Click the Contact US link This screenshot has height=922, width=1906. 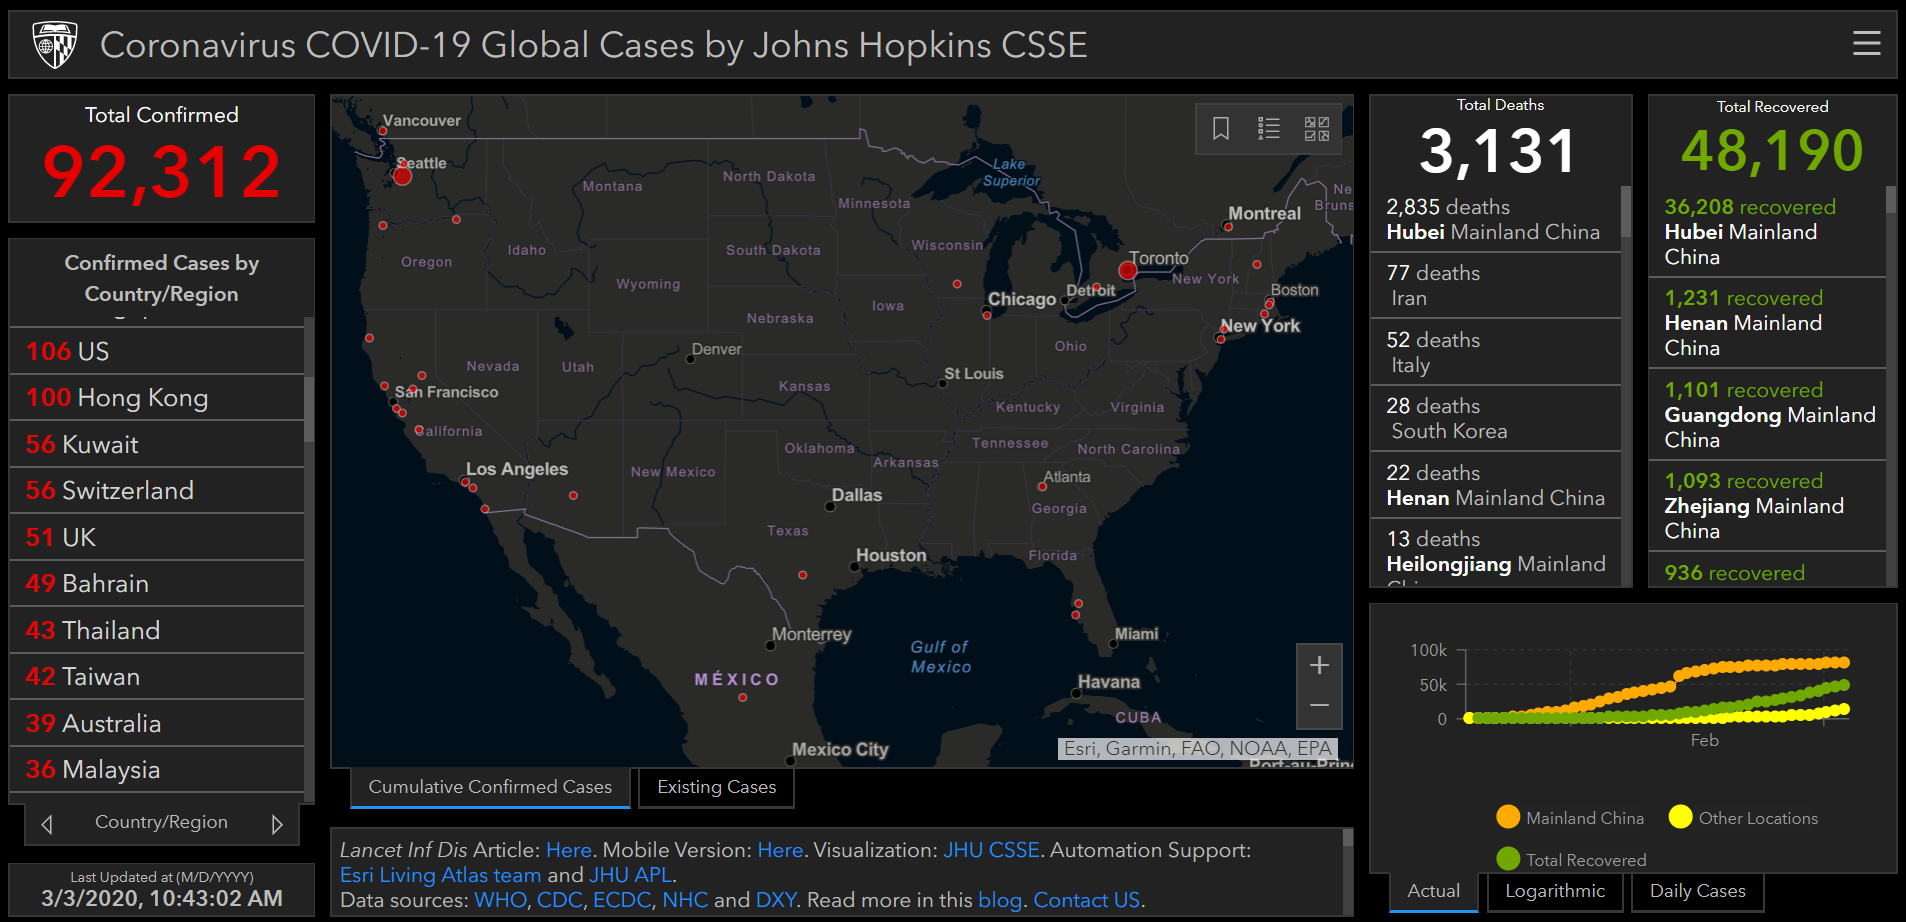[x=1086, y=900]
